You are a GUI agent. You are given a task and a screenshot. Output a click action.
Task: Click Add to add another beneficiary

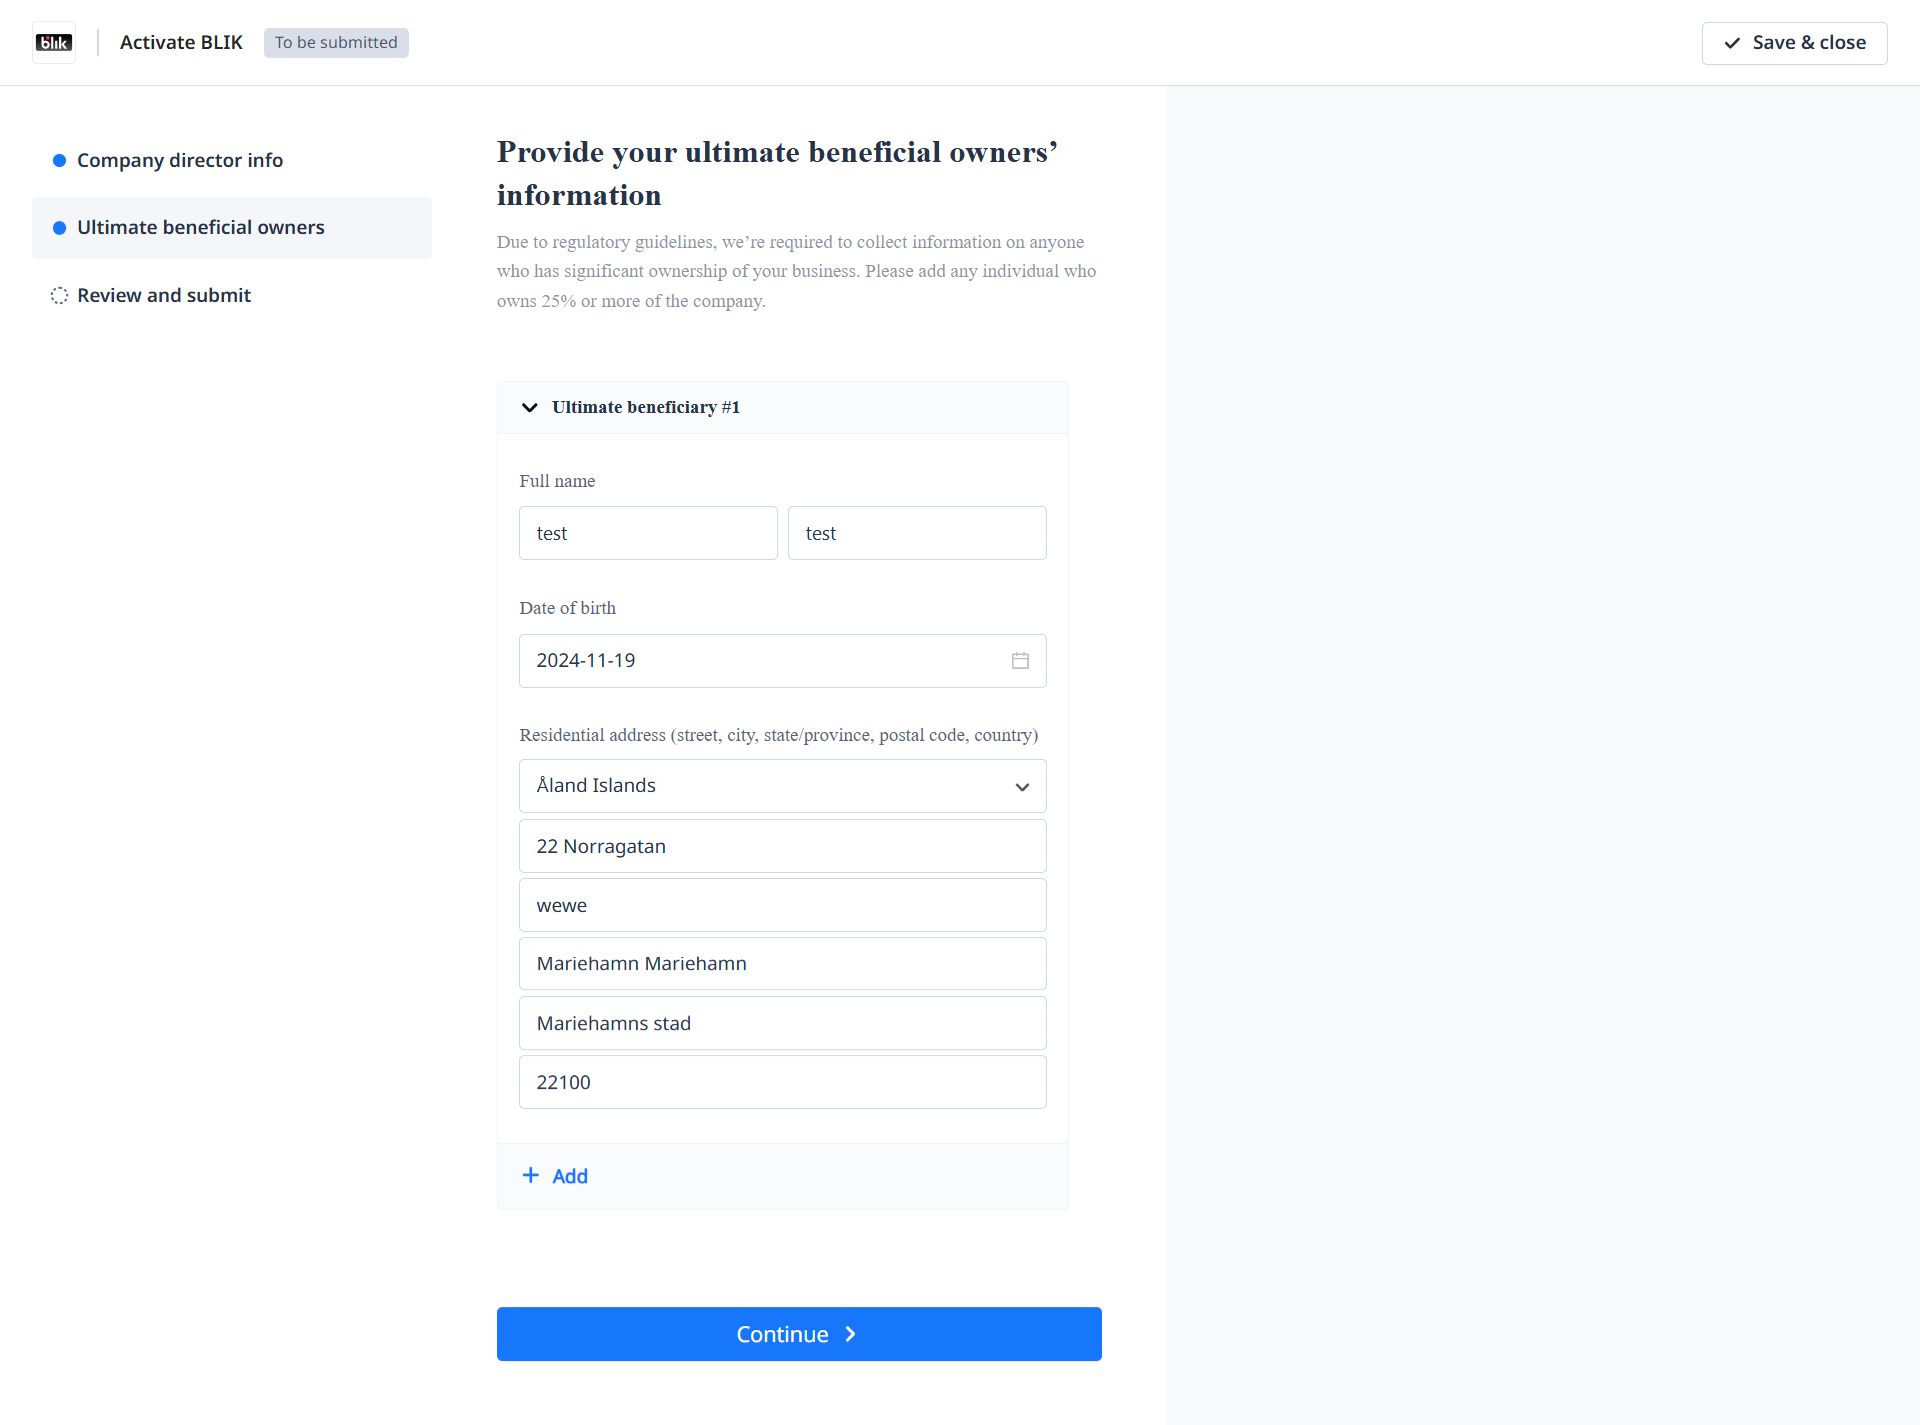[x=569, y=1176]
